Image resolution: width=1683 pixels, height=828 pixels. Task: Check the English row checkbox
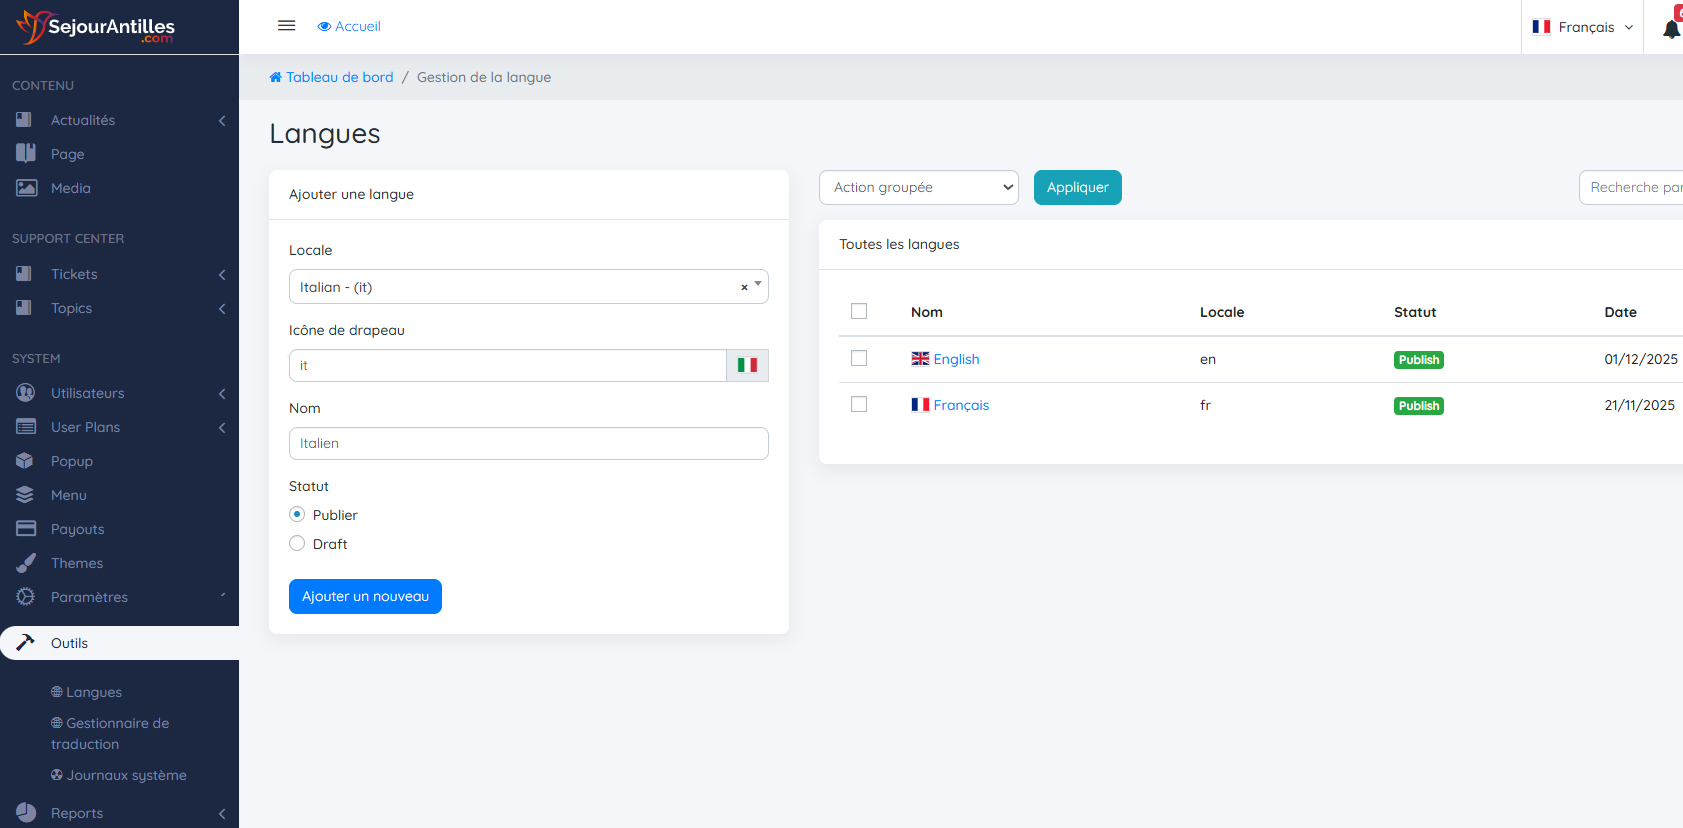[859, 358]
